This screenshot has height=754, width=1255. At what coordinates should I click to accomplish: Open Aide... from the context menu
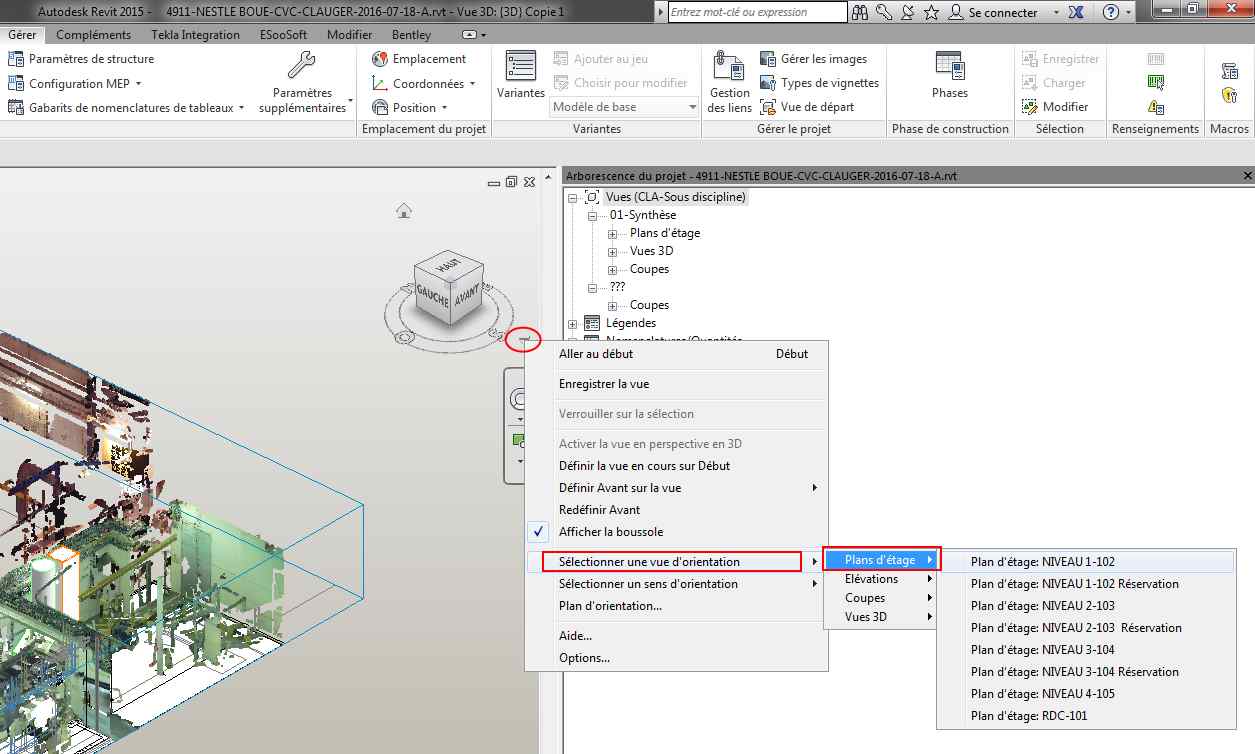point(678,636)
